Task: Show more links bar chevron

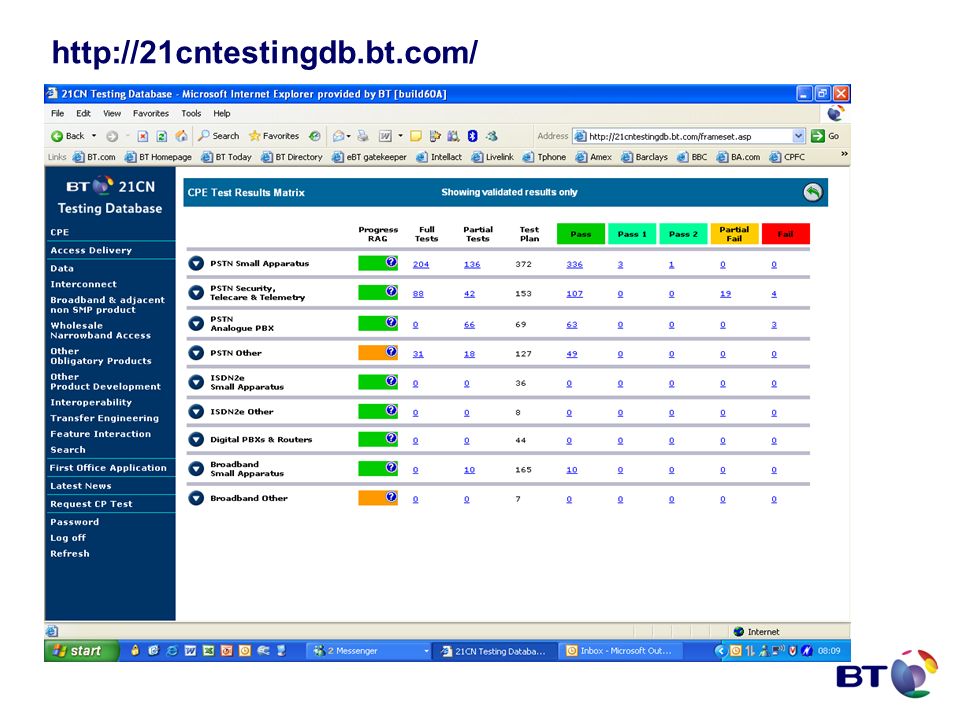Action: (844, 154)
